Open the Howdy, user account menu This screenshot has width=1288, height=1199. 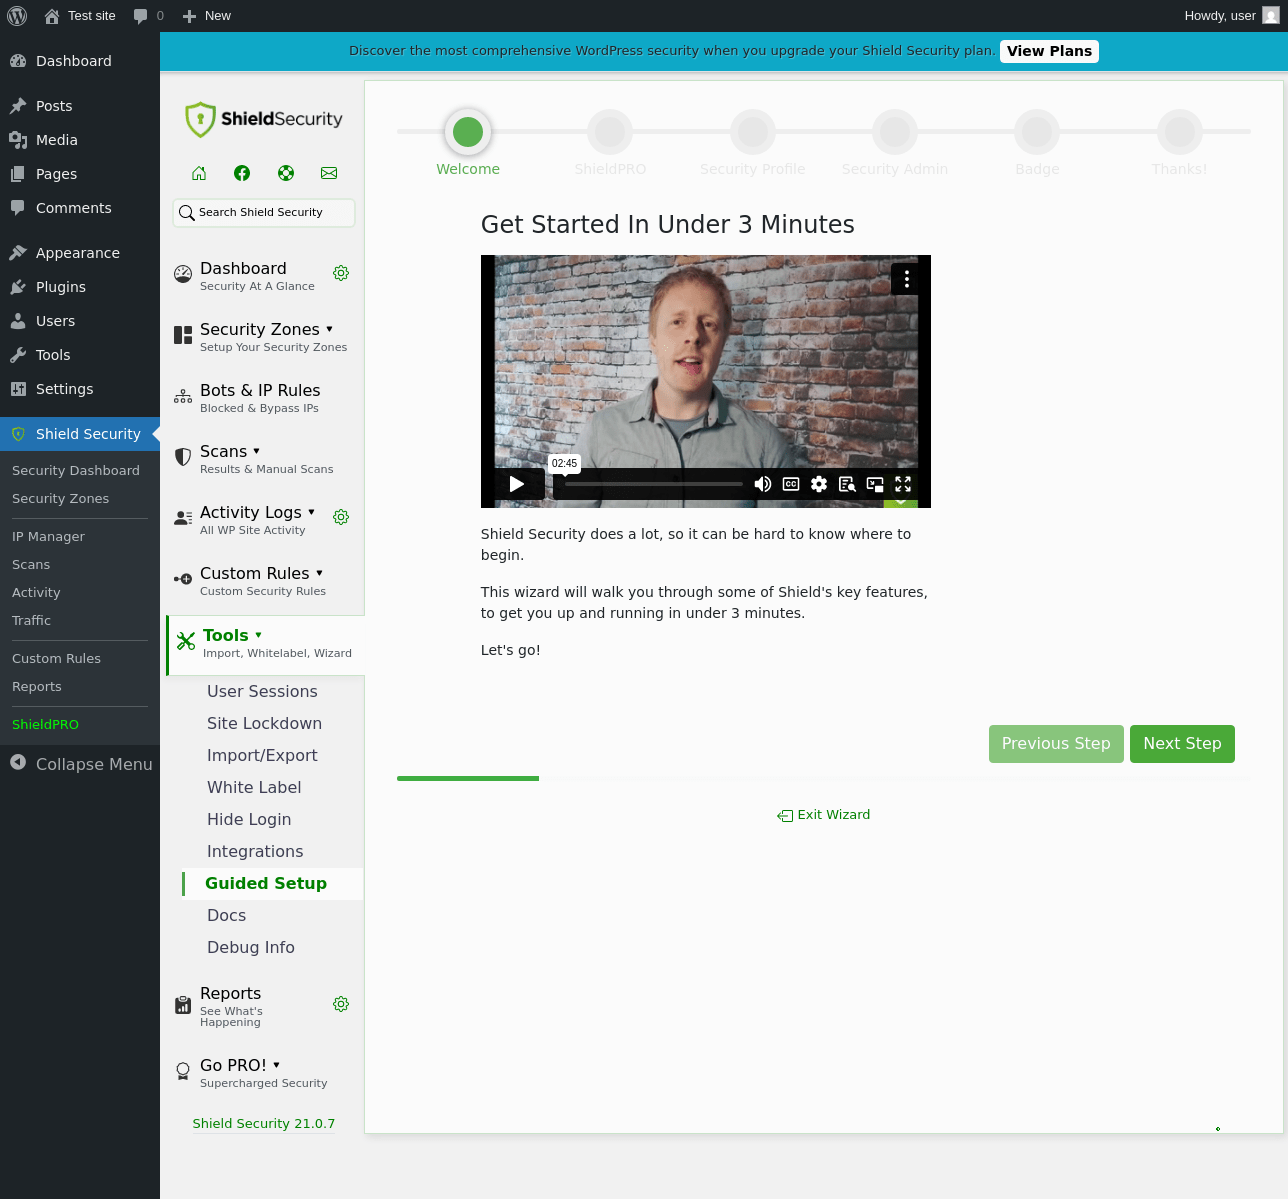[x=1231, y=16]
